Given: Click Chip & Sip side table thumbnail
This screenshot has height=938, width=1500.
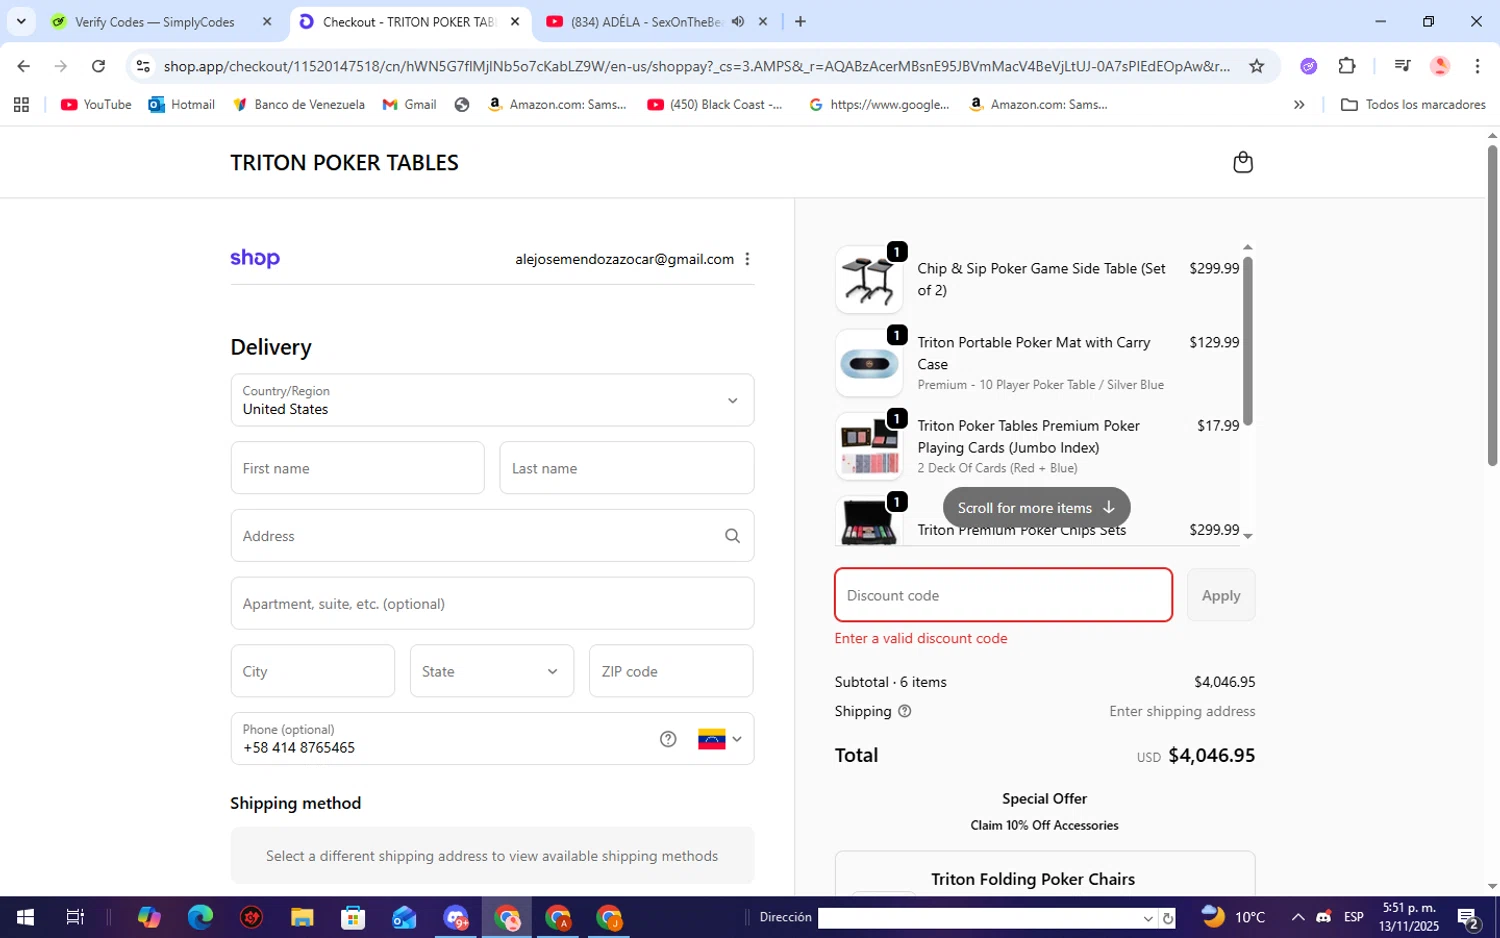Looking at the screenshot, I should click(869, 280).
